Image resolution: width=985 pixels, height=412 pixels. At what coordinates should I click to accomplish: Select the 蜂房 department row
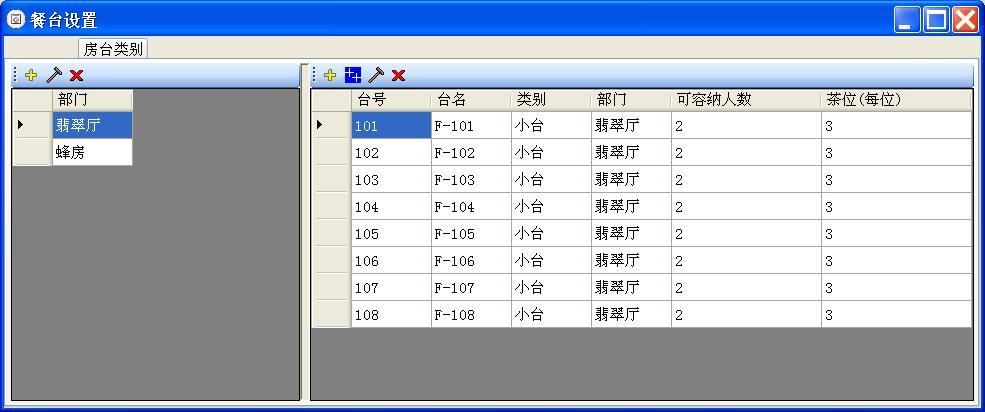92,152
